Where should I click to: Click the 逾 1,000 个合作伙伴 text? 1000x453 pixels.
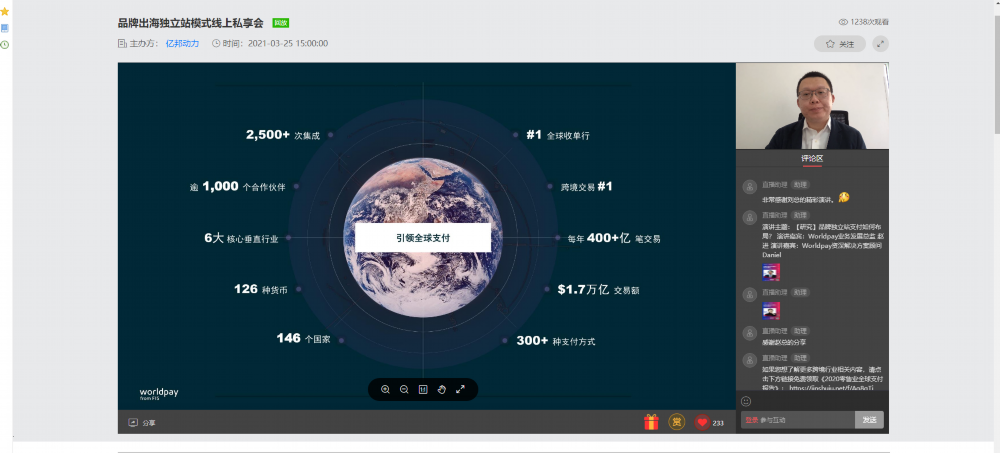click(x=237, y=187)
